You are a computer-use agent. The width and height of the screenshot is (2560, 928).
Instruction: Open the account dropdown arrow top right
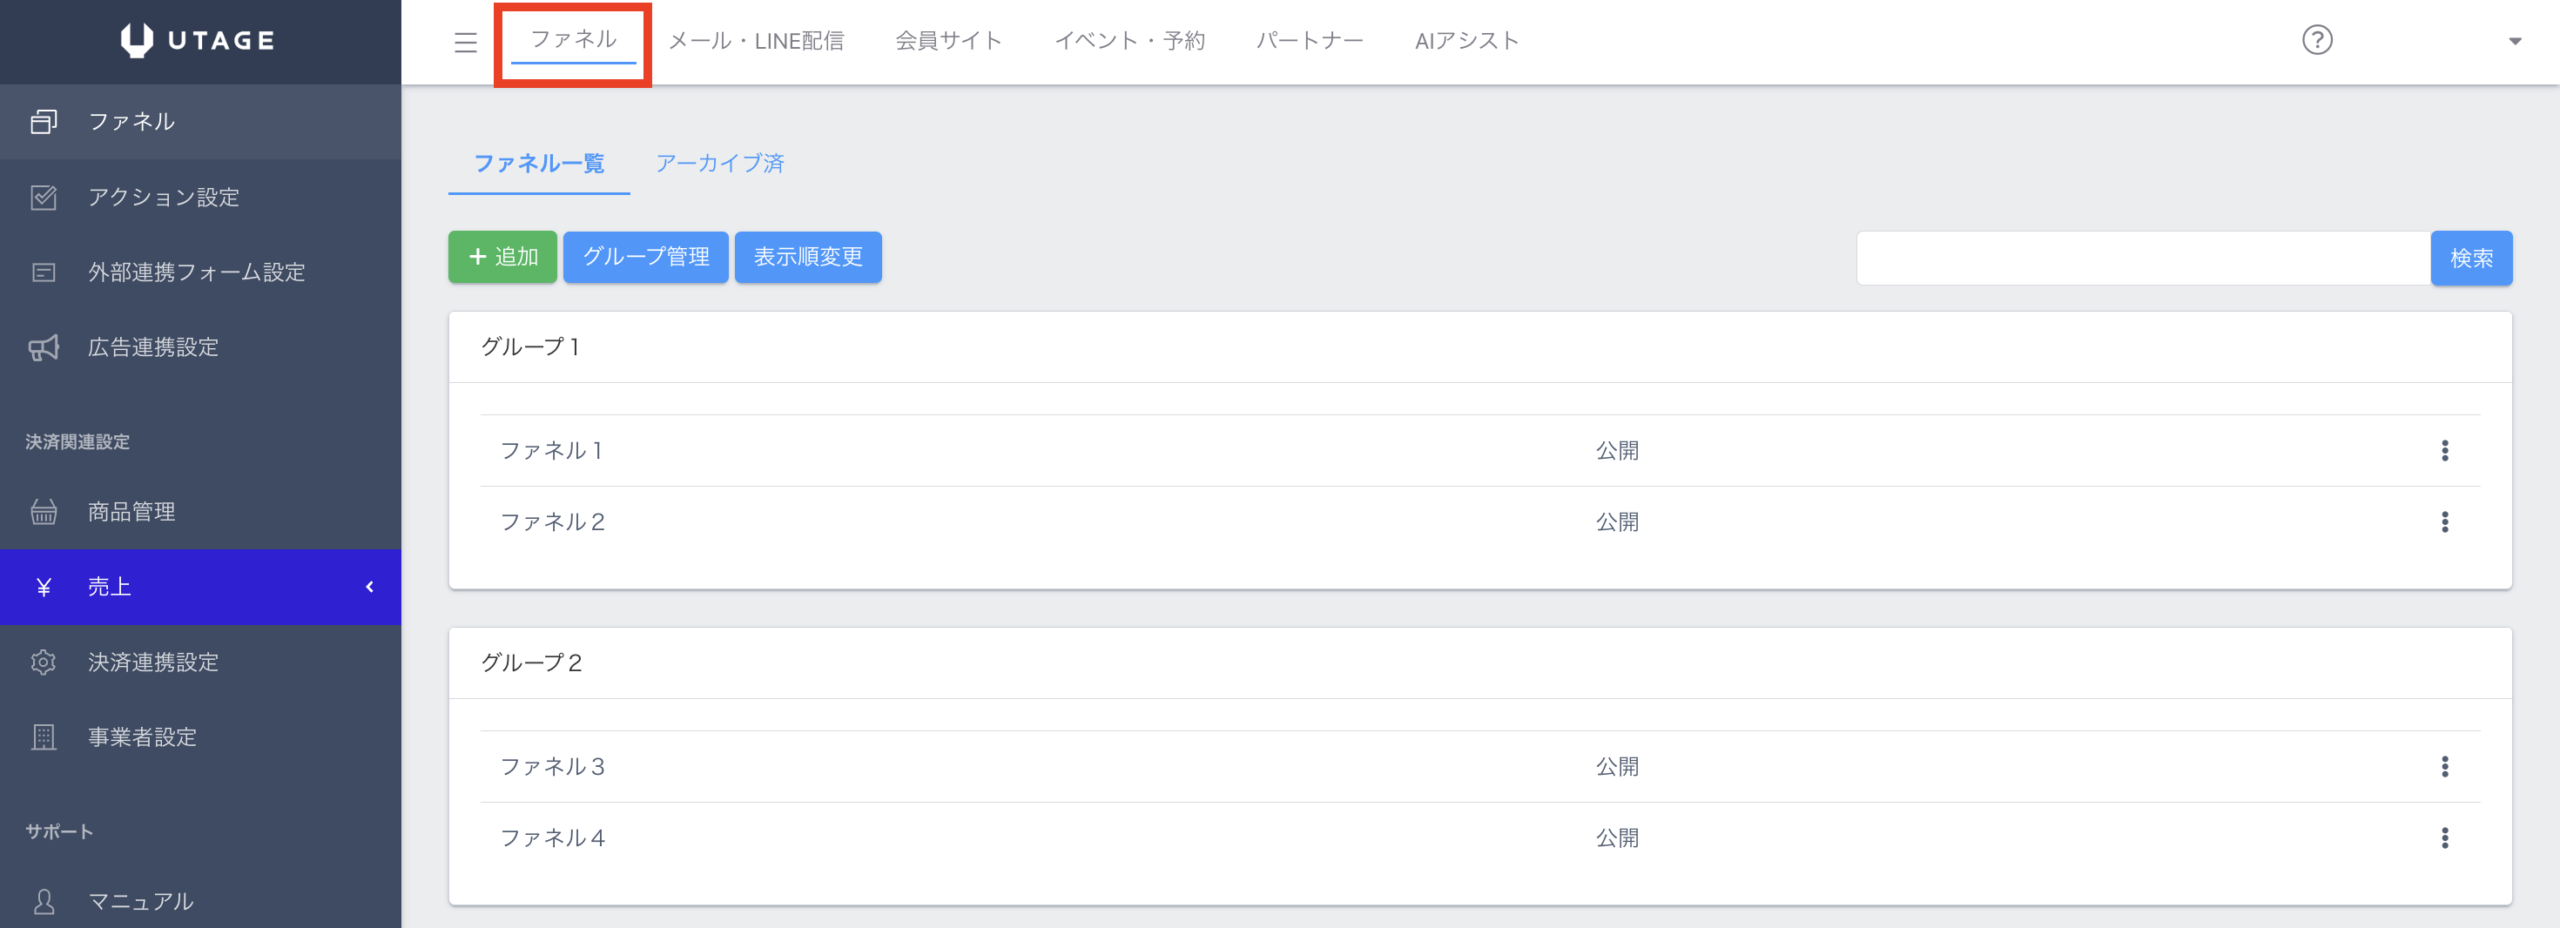(2514, 41)
